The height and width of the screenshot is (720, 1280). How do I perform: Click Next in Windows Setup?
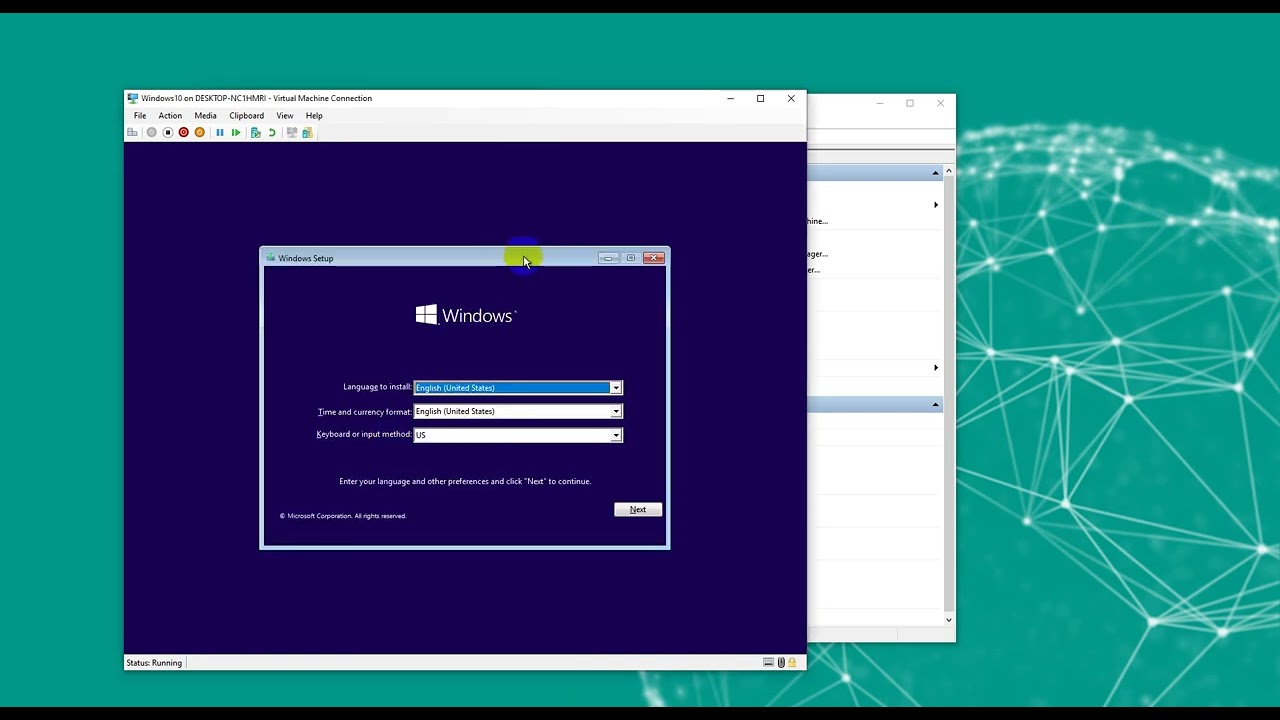tap(638, 510)
